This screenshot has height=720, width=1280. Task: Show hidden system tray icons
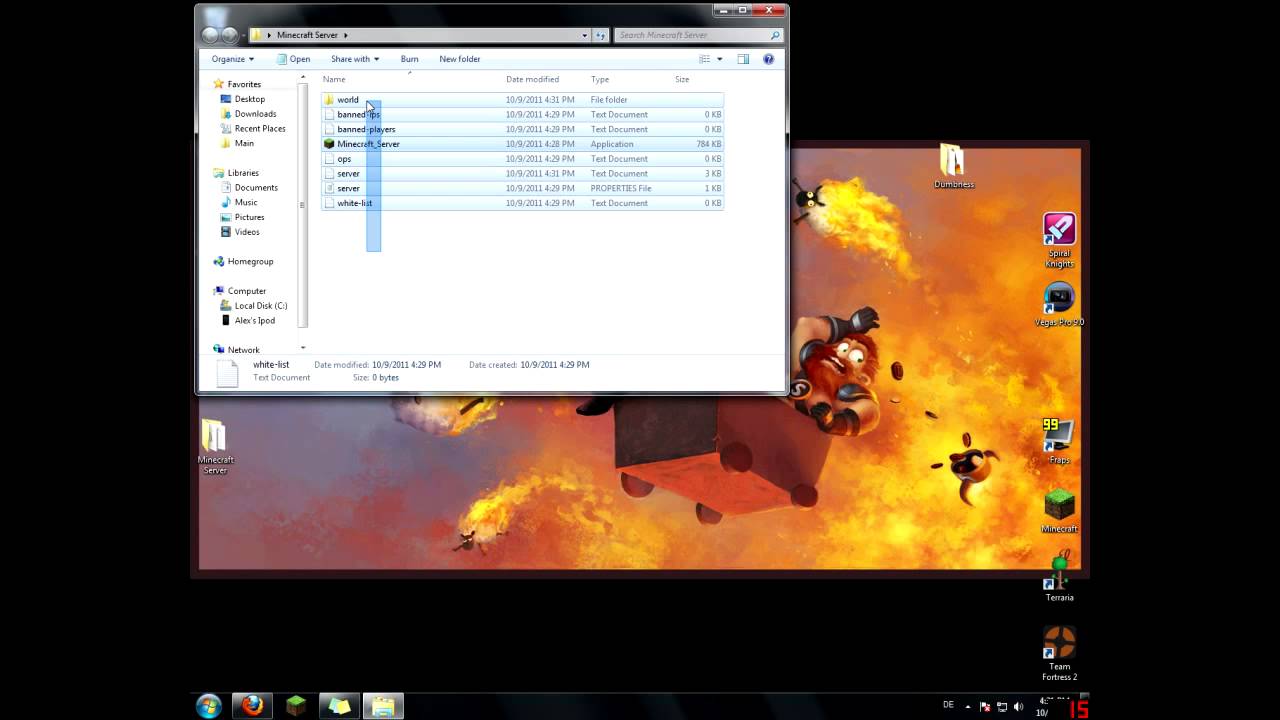click(x=967, y=705)
